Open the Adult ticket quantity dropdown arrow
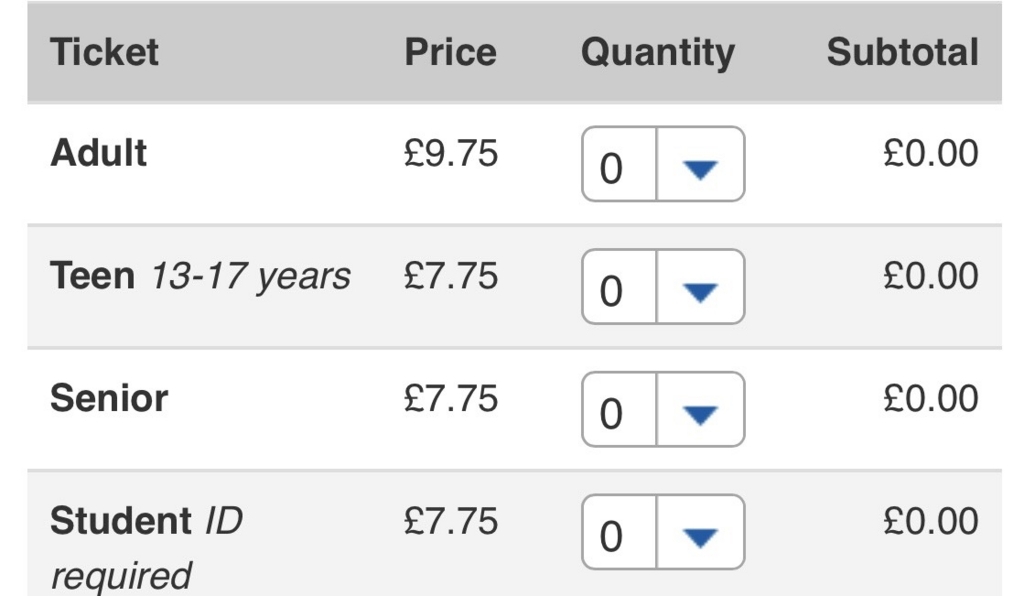Viewport: 1024px width, 596px height. point(700,165)
